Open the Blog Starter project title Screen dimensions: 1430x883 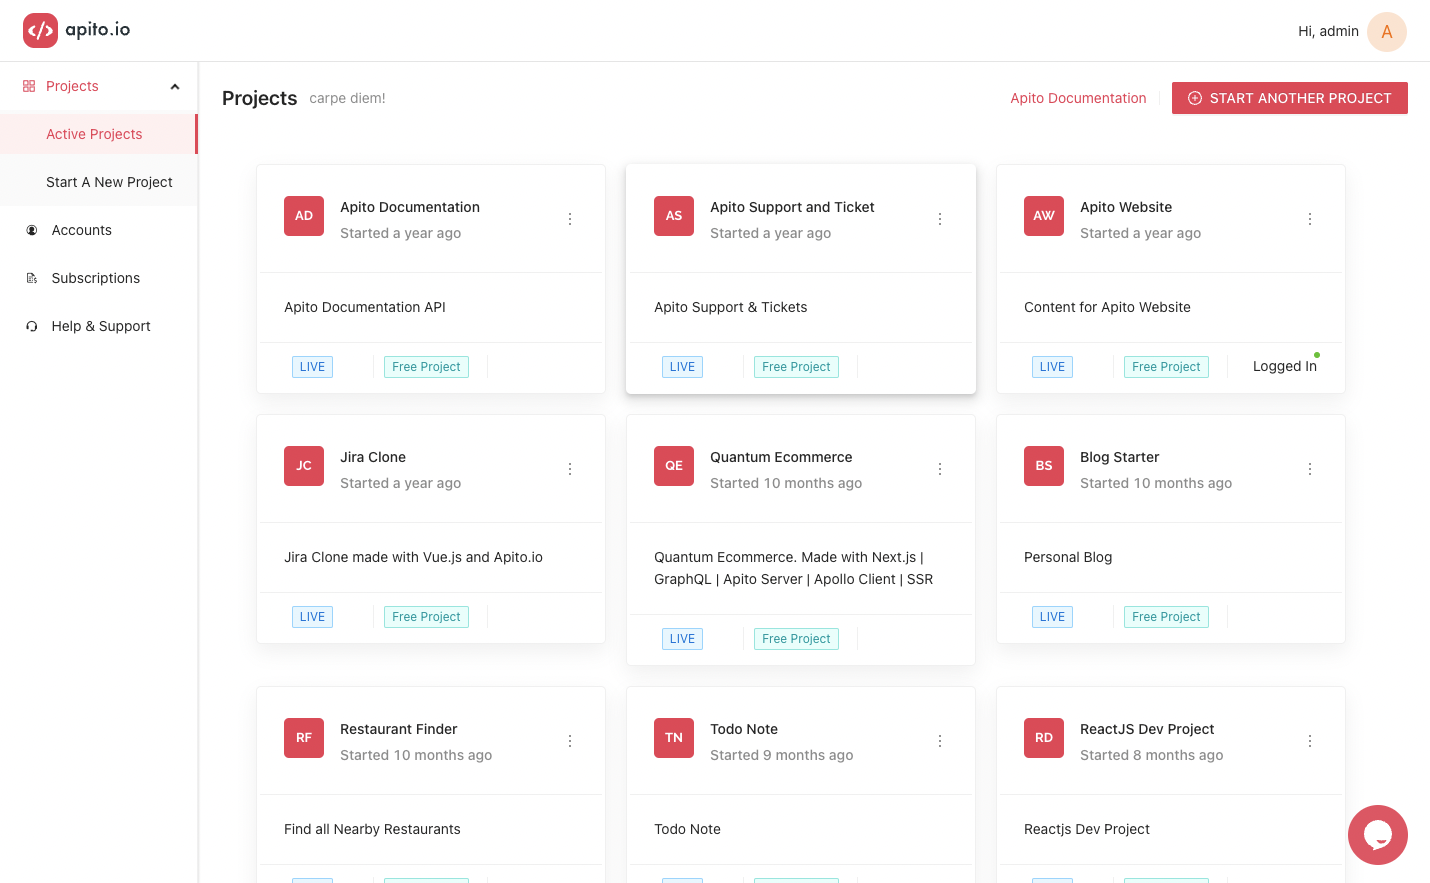pyautogui.click(x=1119, y=457)
